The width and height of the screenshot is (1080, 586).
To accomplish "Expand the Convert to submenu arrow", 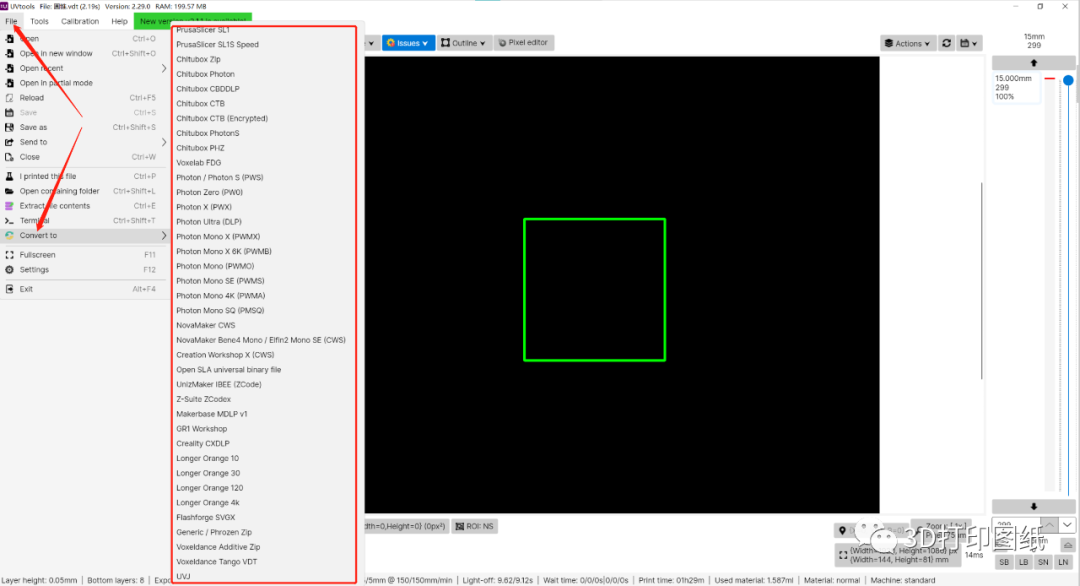I will (164, 236).
